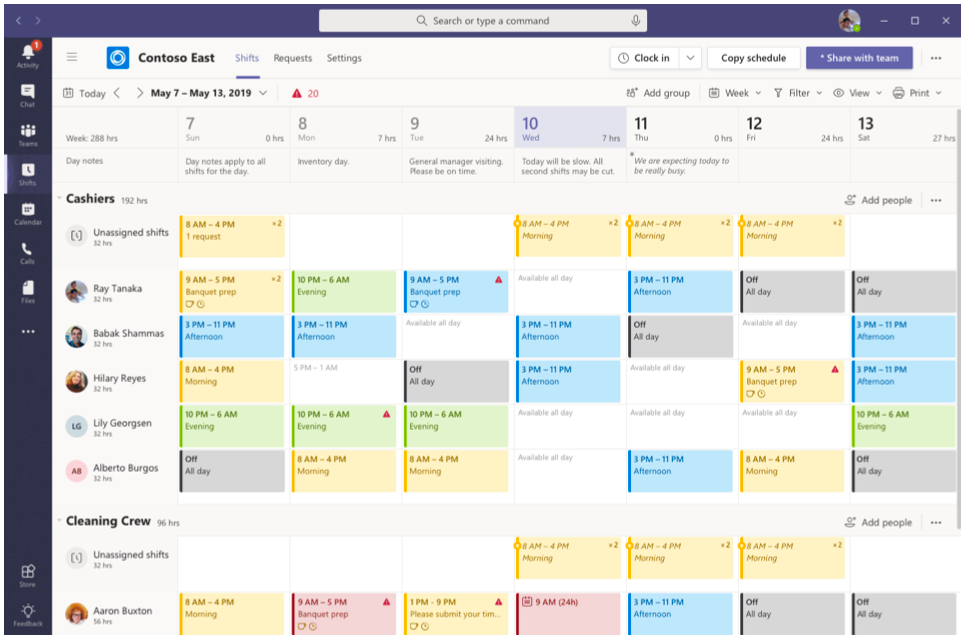This screenshot has width=963, height=638.
Task: Open the Calendar app in sidebar
Action: click(x=28, y=214)
